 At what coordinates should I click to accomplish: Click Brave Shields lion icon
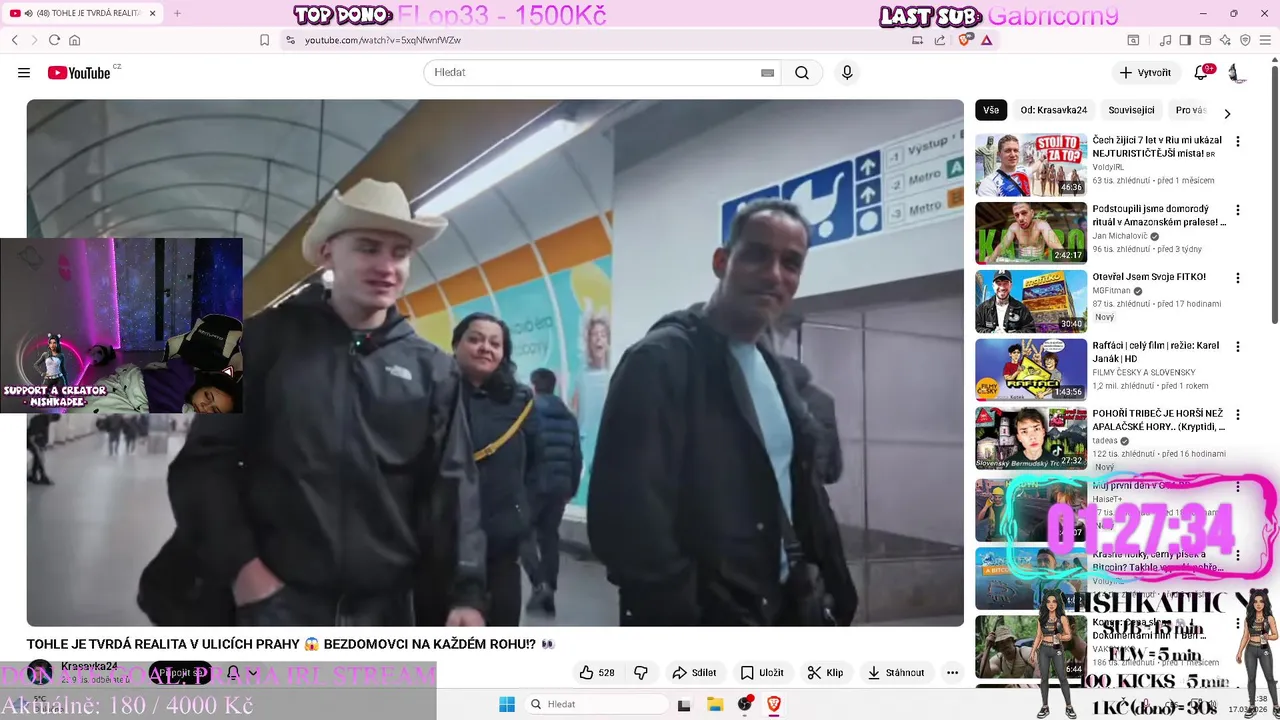tap(965, 40)
